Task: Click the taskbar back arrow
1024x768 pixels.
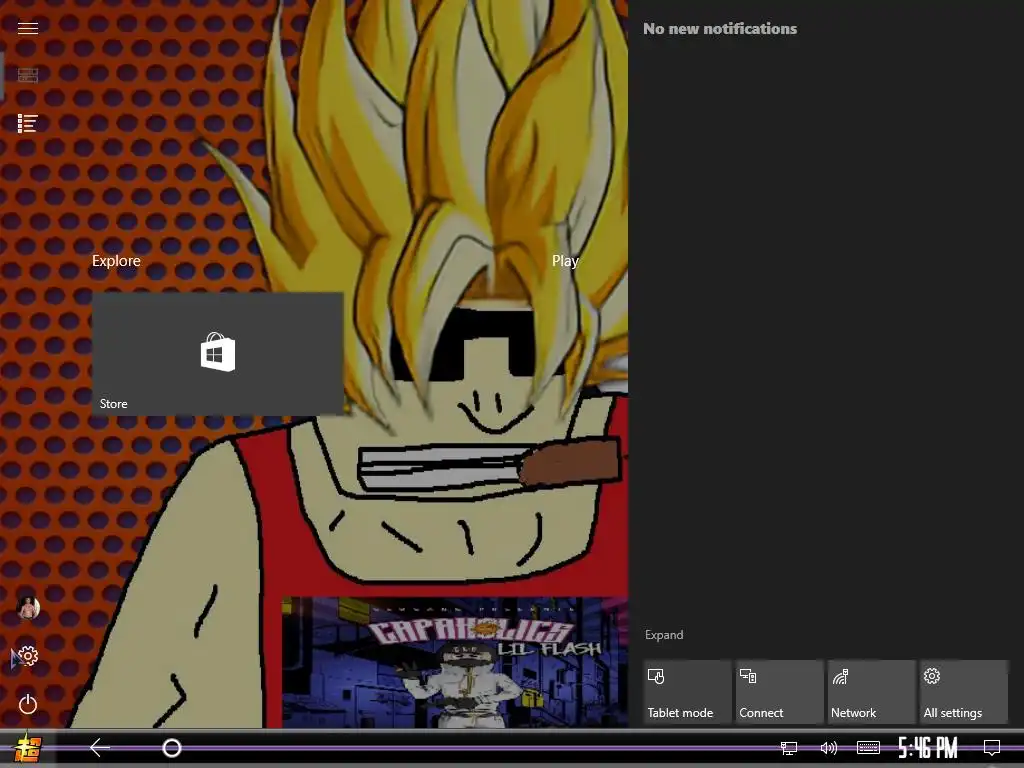Action: coord(99,748)
